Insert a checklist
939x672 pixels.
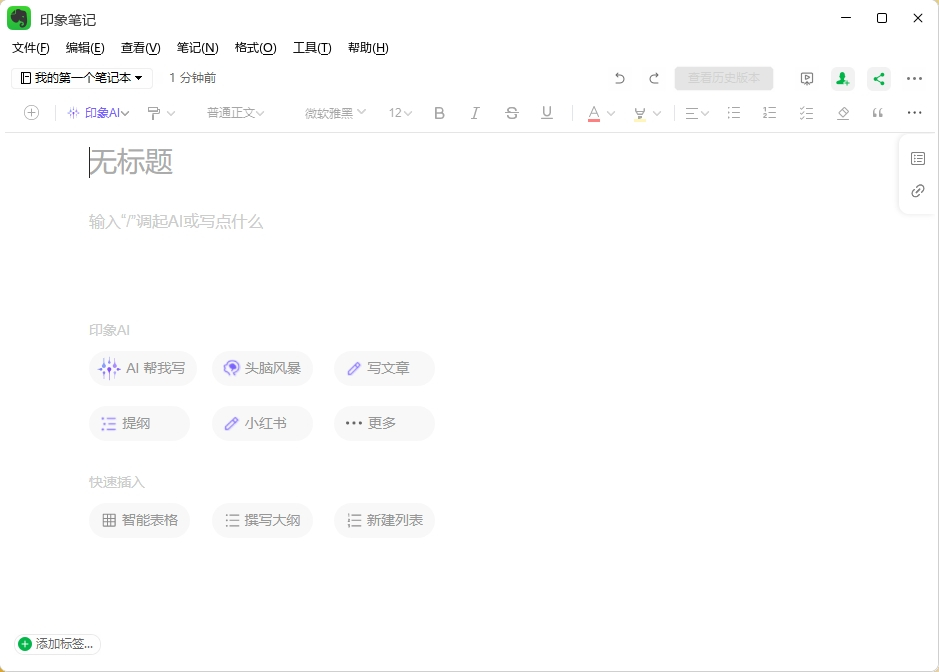[x=806, y=112]
